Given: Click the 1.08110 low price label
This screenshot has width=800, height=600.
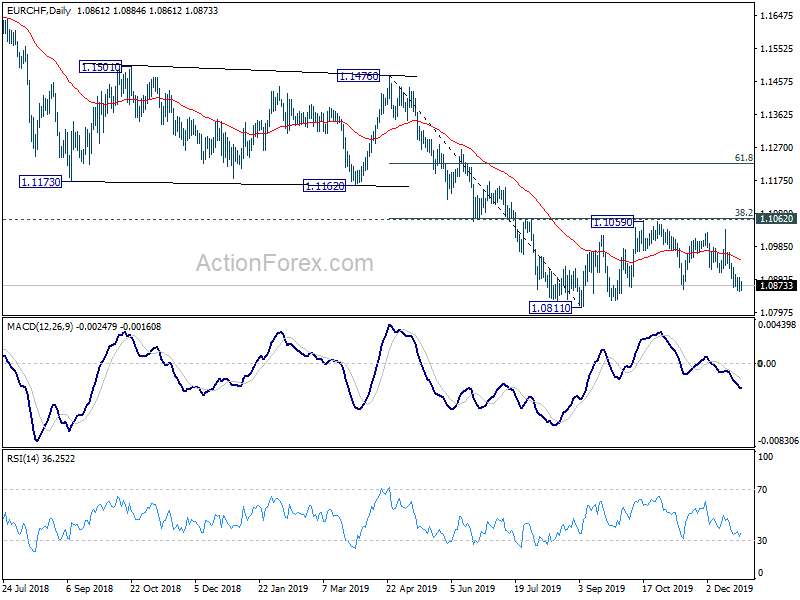Looking at the screenshot, I should 550,308.
